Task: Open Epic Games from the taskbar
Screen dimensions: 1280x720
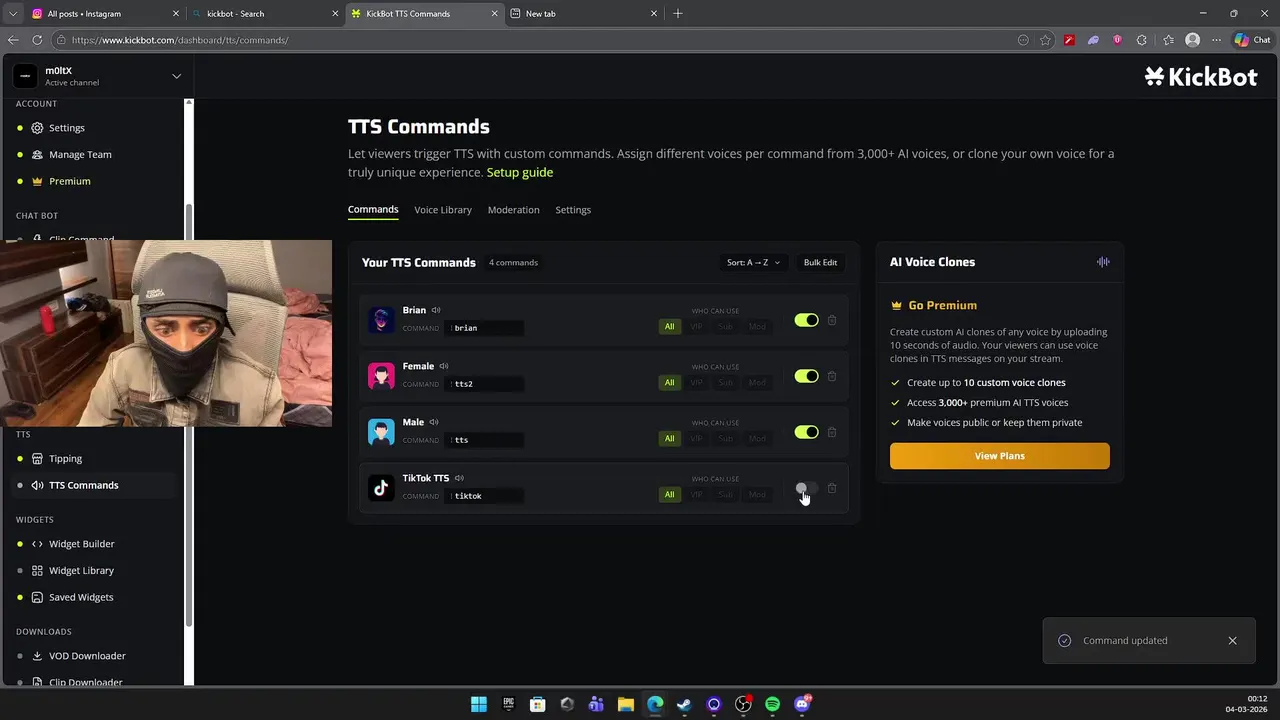Action: (508, 704)
